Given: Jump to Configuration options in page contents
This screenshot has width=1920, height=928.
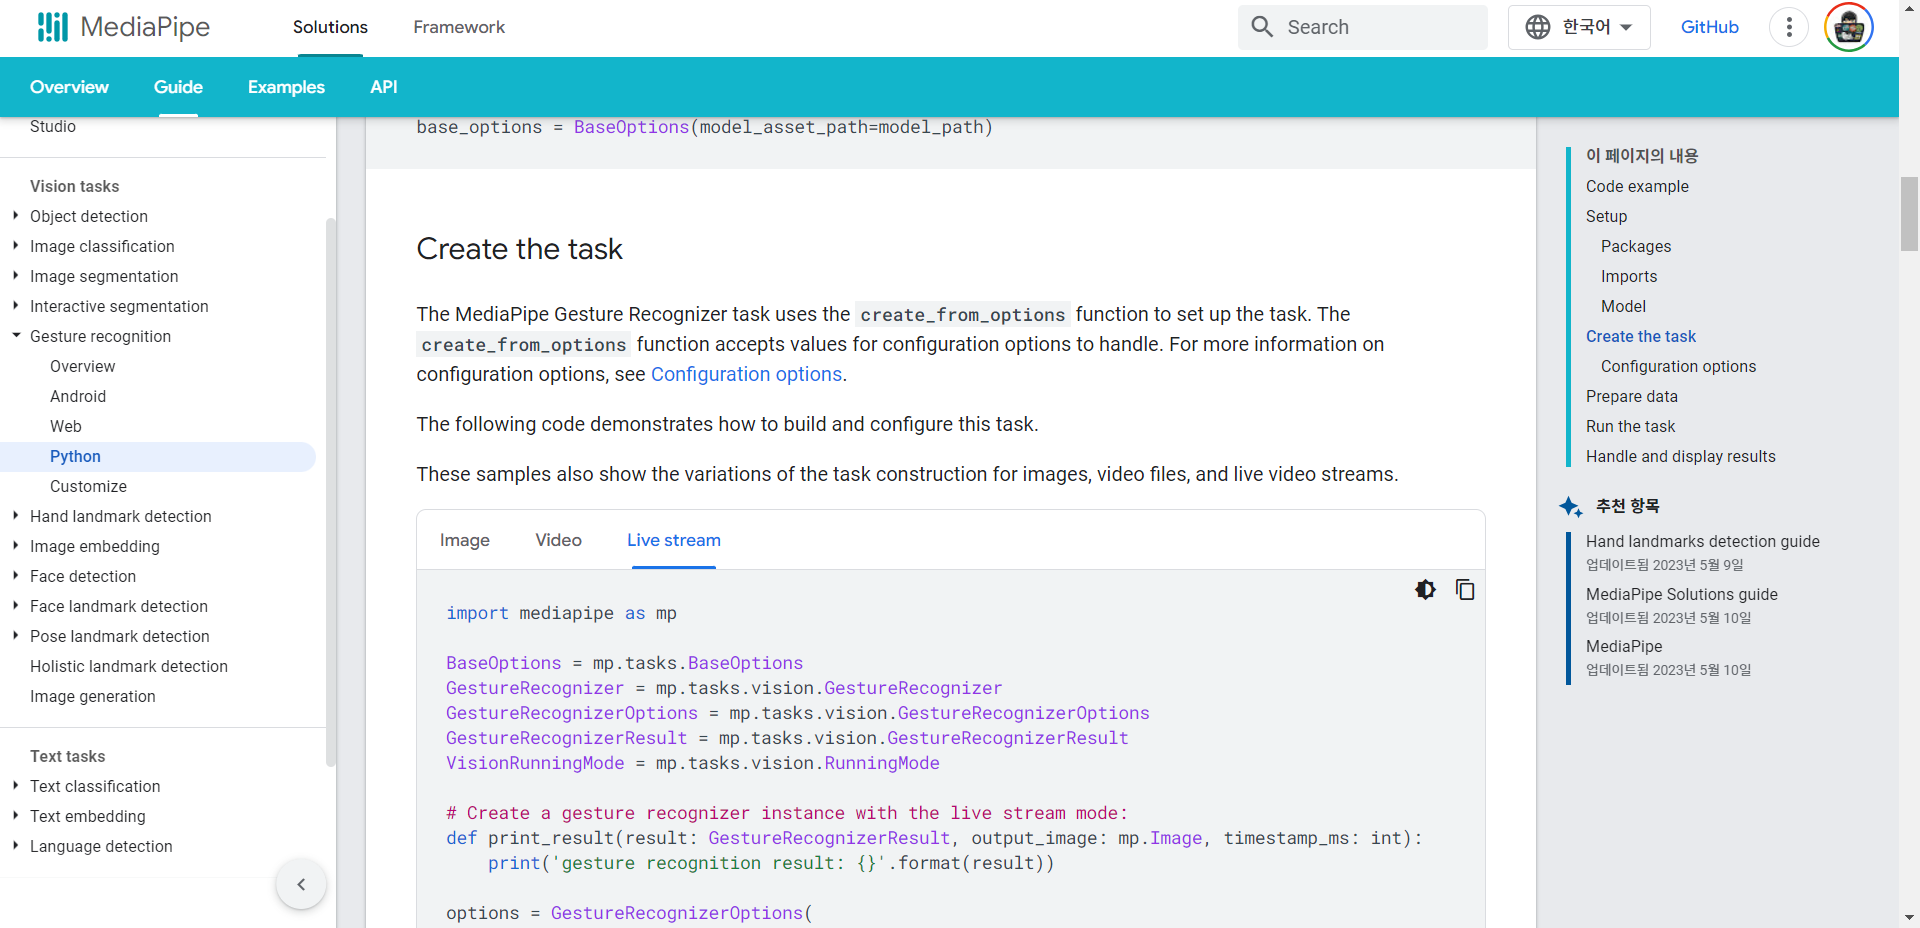Looking at the screenshot, I should point(1678,366).
